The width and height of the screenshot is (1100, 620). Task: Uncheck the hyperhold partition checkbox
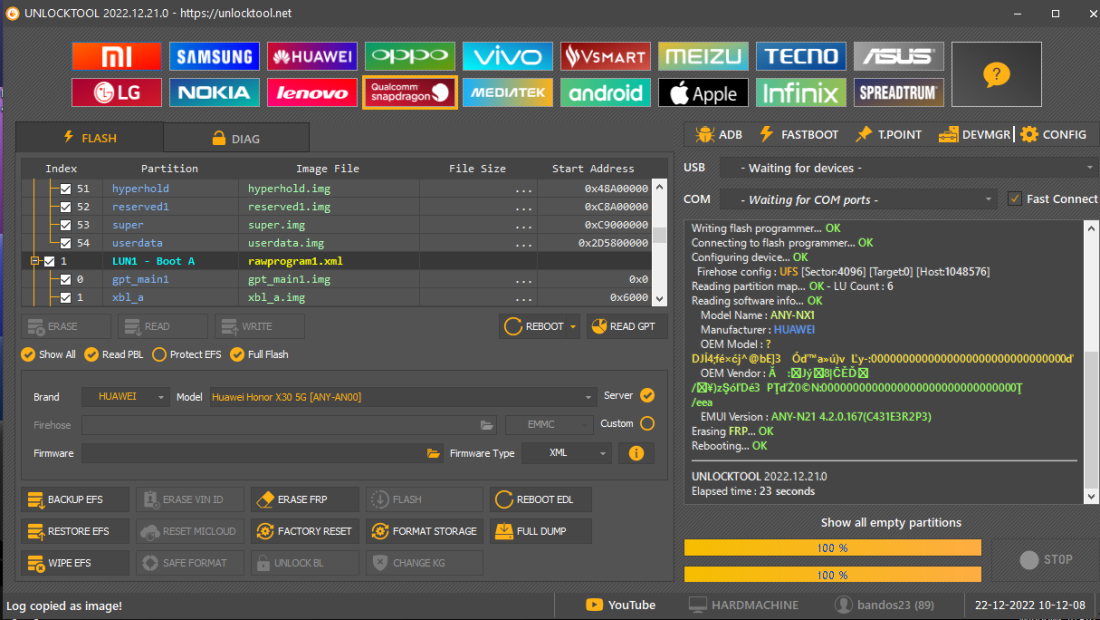click(x=66, y=189)
